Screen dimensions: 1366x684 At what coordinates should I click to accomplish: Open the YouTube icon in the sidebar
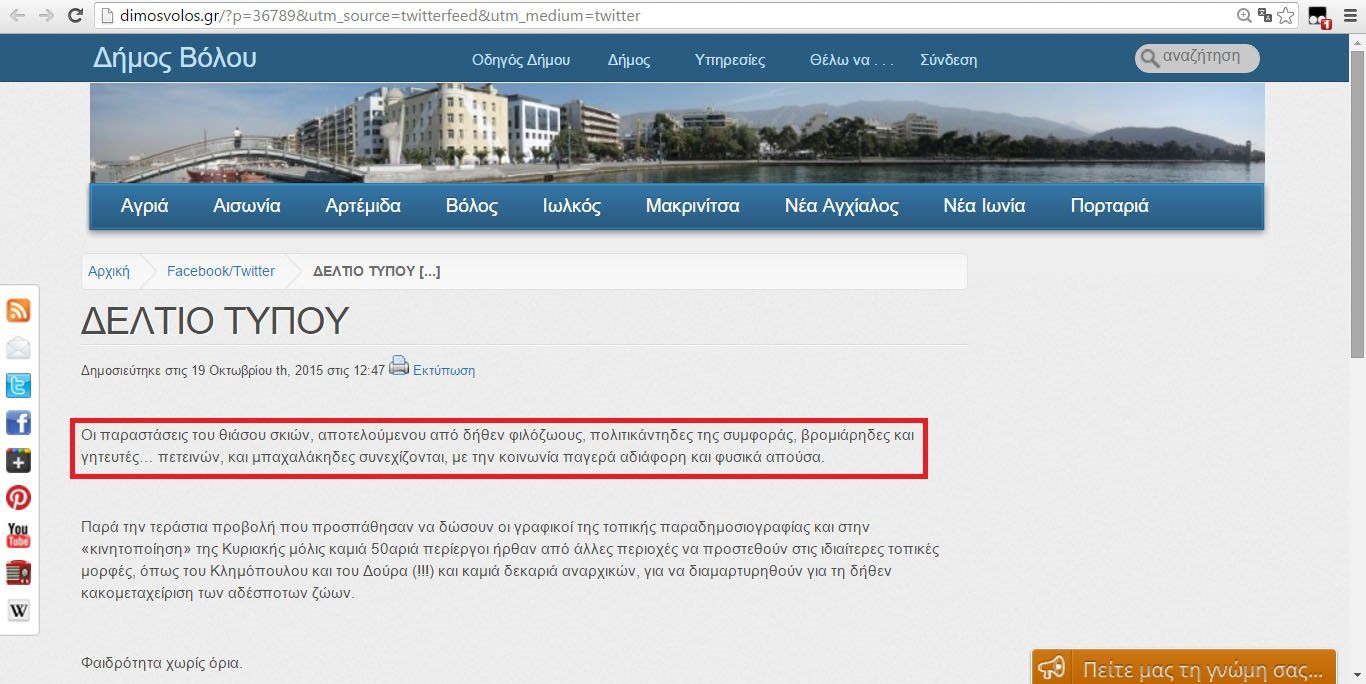click(x=18, y=535)
